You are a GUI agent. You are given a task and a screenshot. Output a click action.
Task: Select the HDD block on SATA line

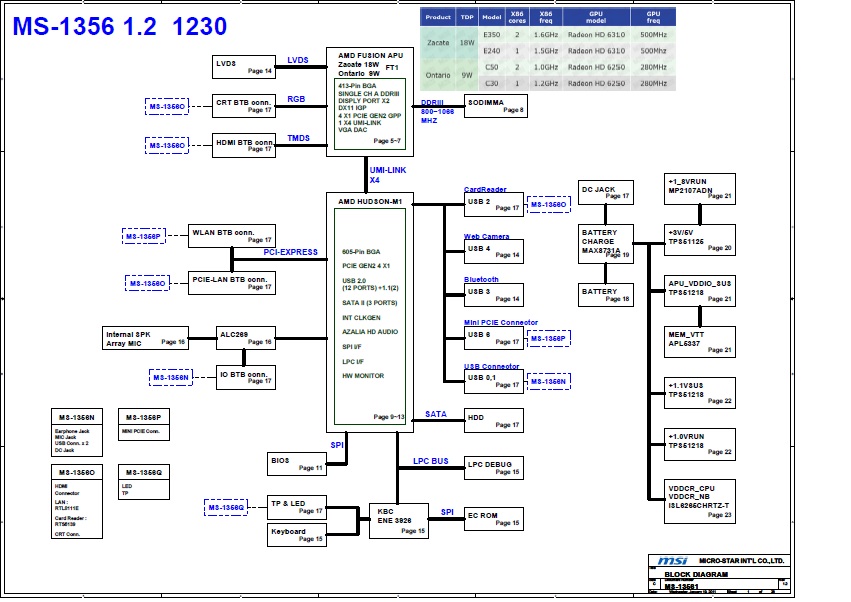494,421
